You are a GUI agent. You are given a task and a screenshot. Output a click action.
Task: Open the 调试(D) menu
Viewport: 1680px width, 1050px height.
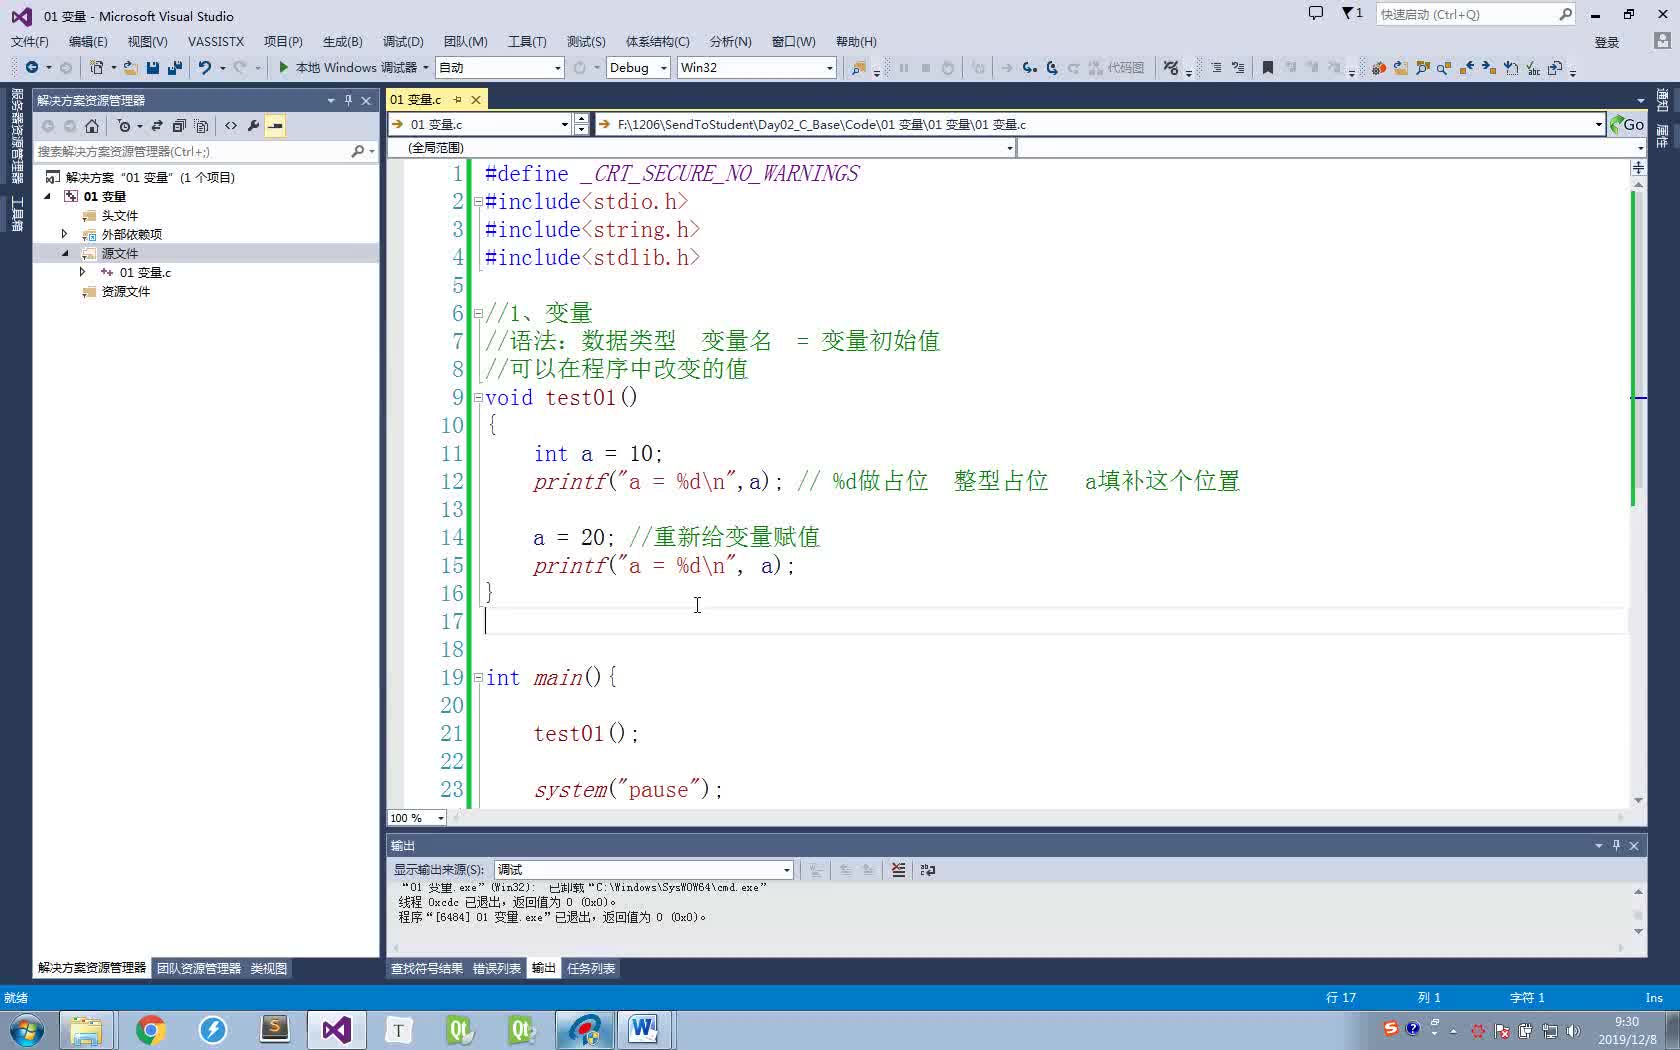(403, 41)
